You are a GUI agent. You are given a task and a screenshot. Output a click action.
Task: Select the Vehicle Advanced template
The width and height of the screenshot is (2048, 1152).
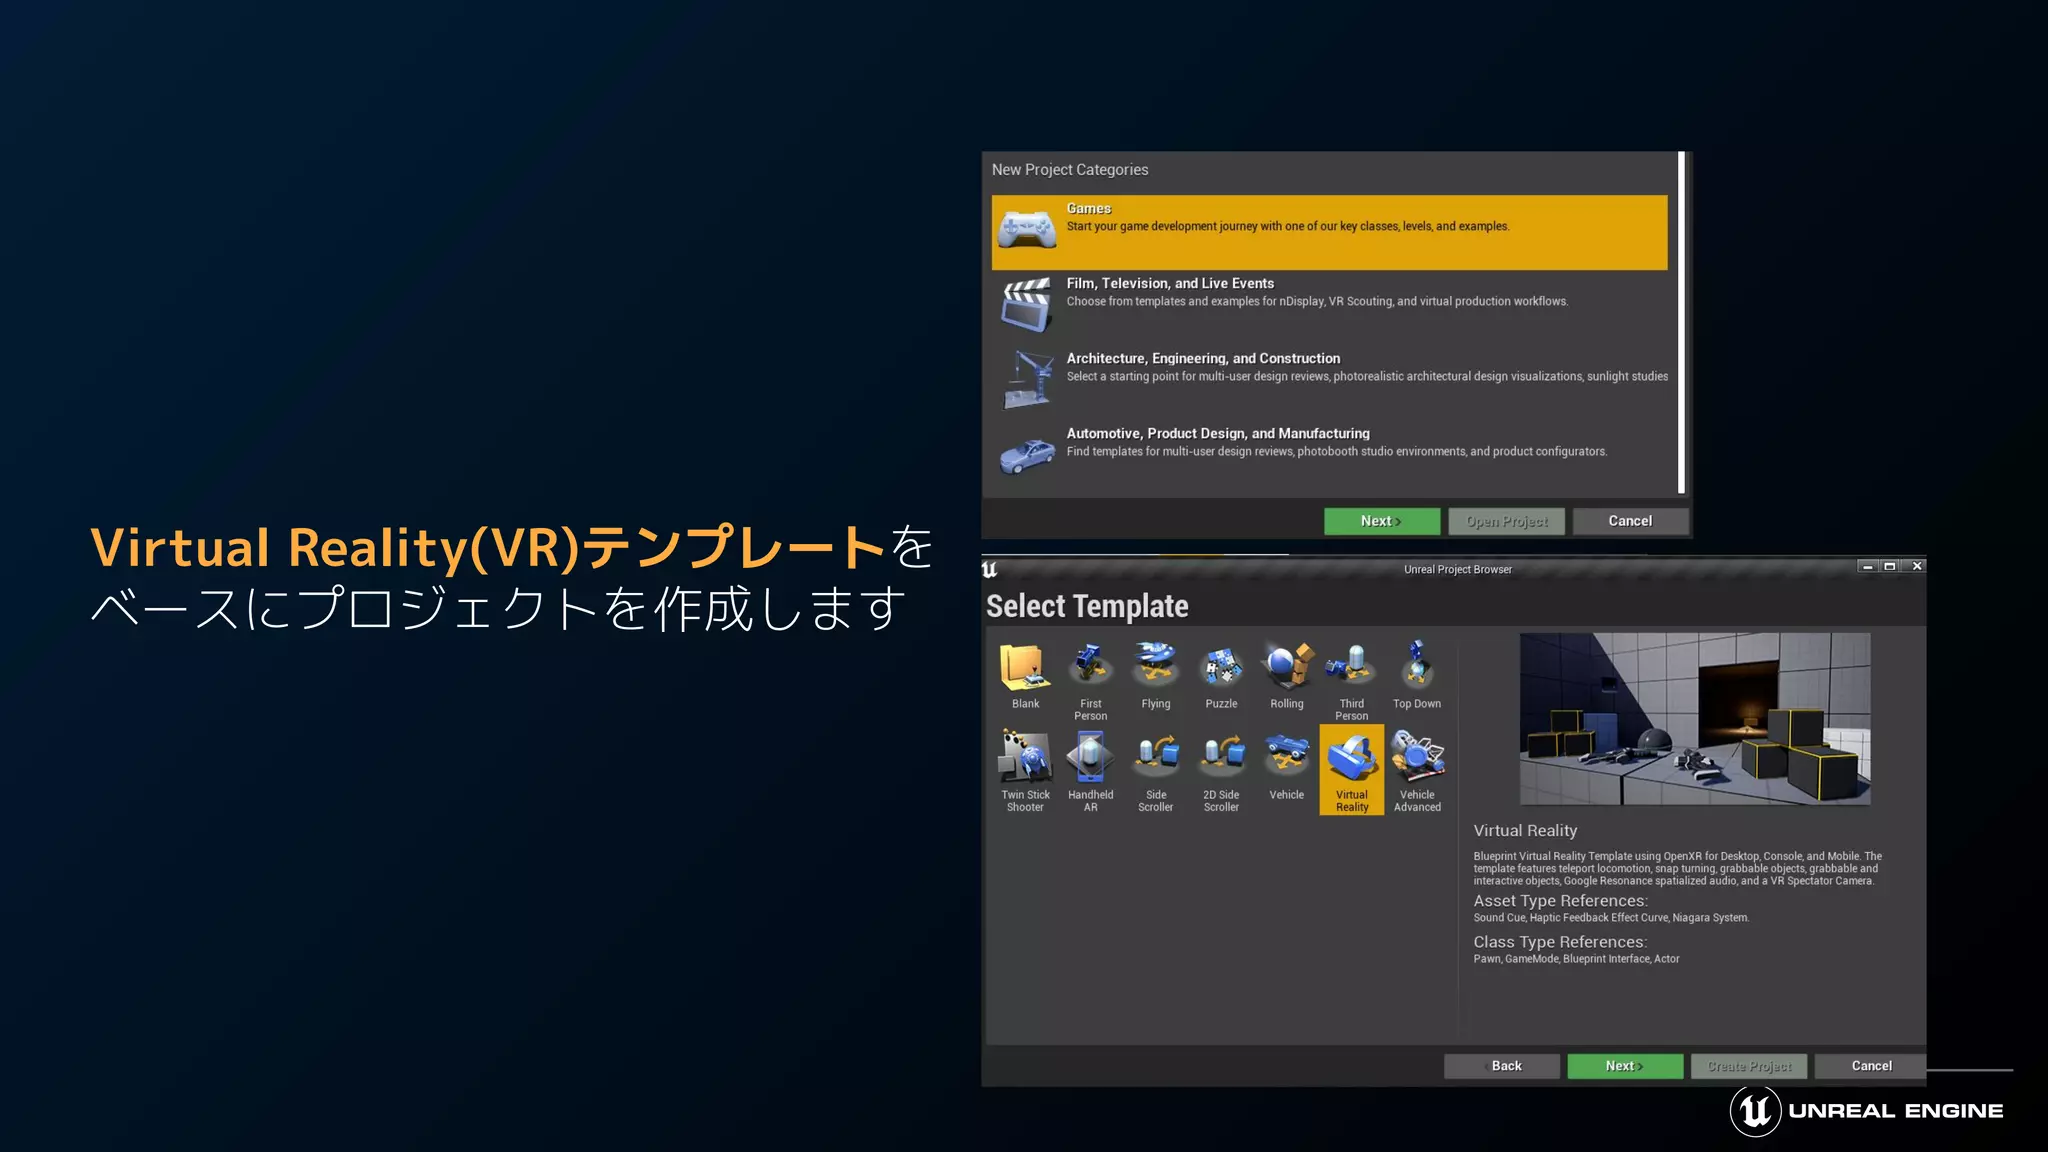point(1417,770)
